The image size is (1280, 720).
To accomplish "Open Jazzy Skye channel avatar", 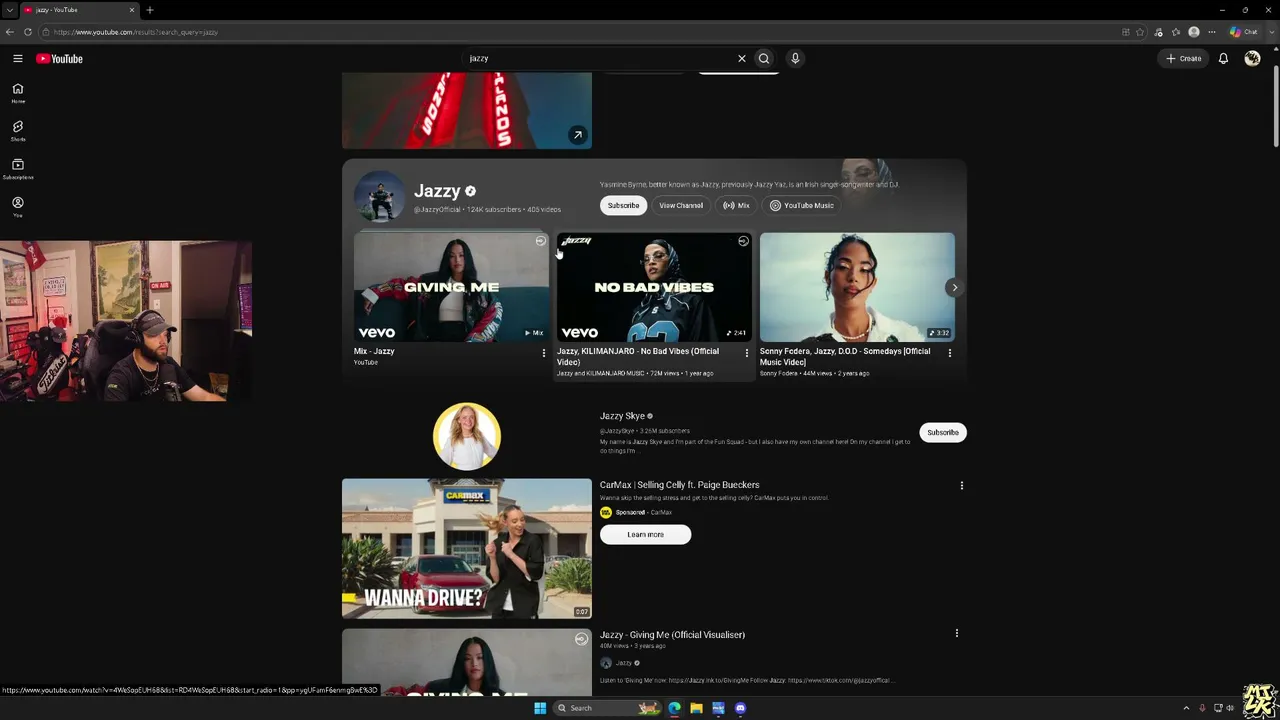I will click(467, 436).
